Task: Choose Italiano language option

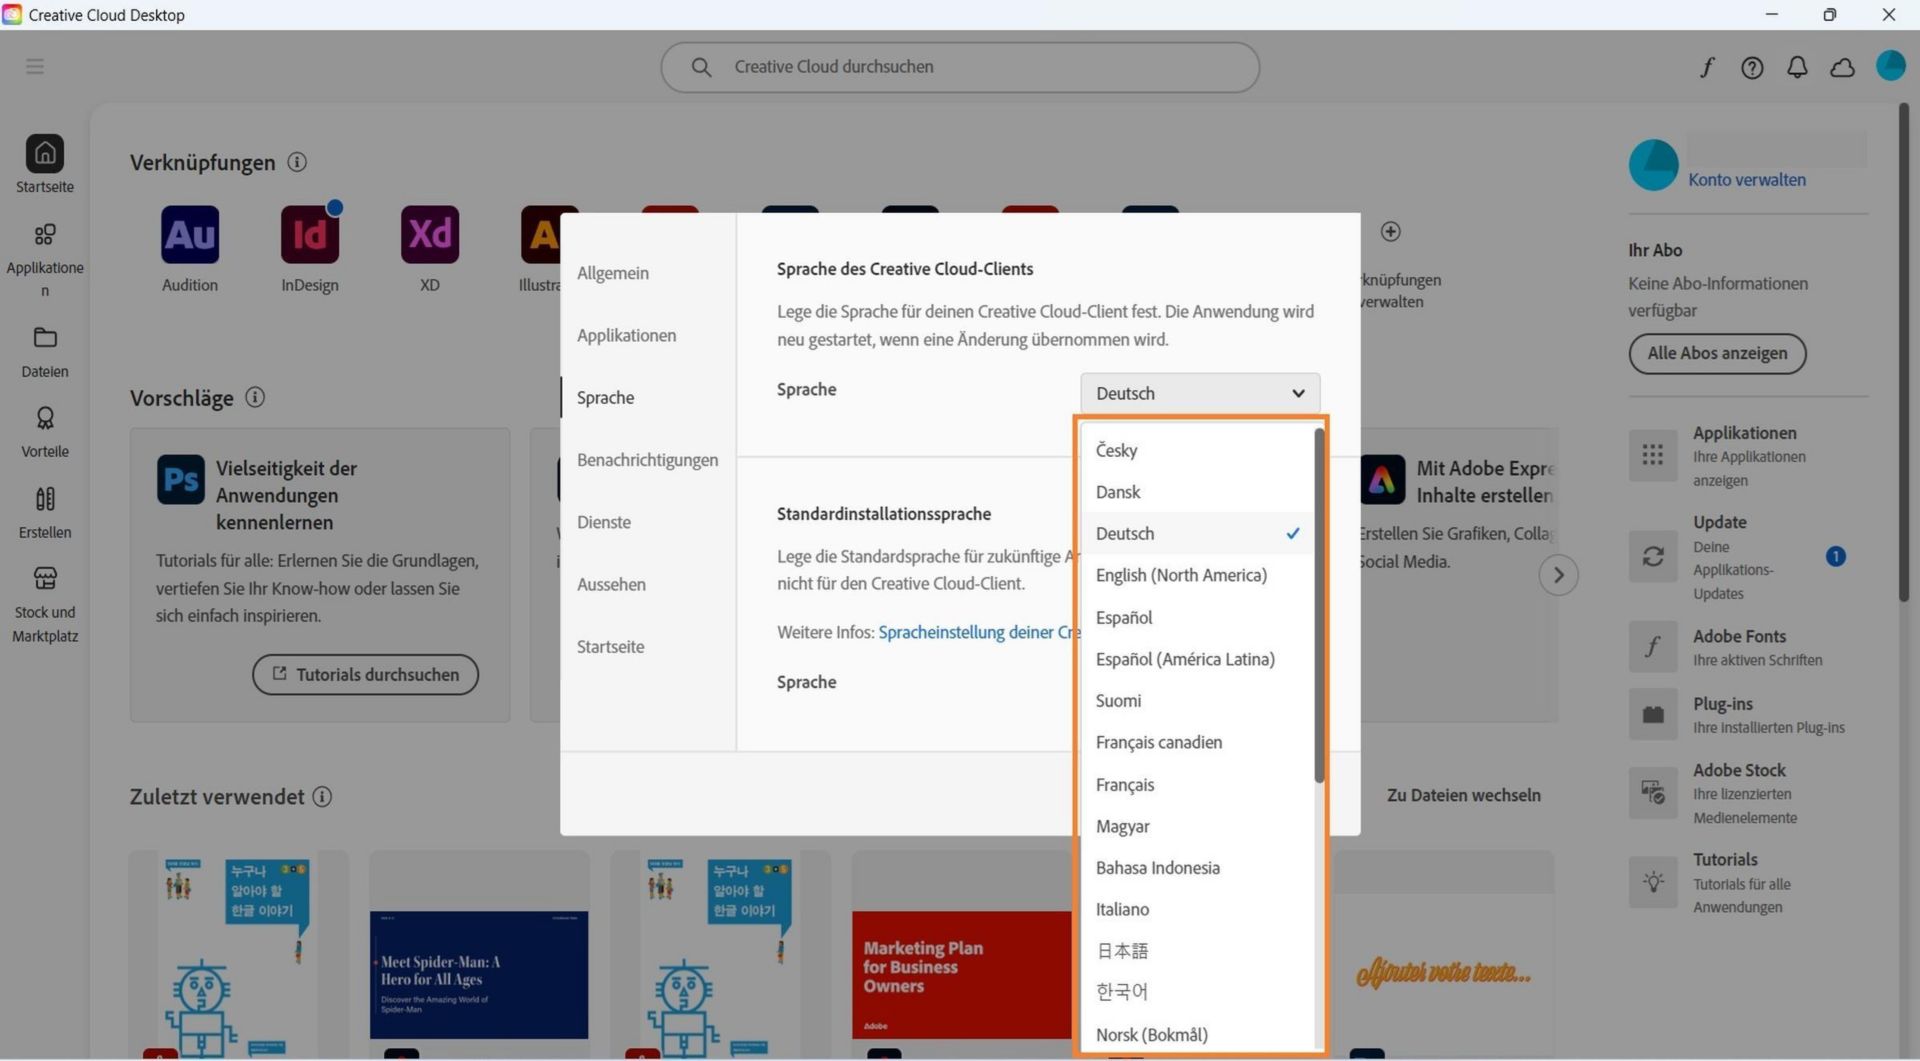Action: click(1198, 909)
